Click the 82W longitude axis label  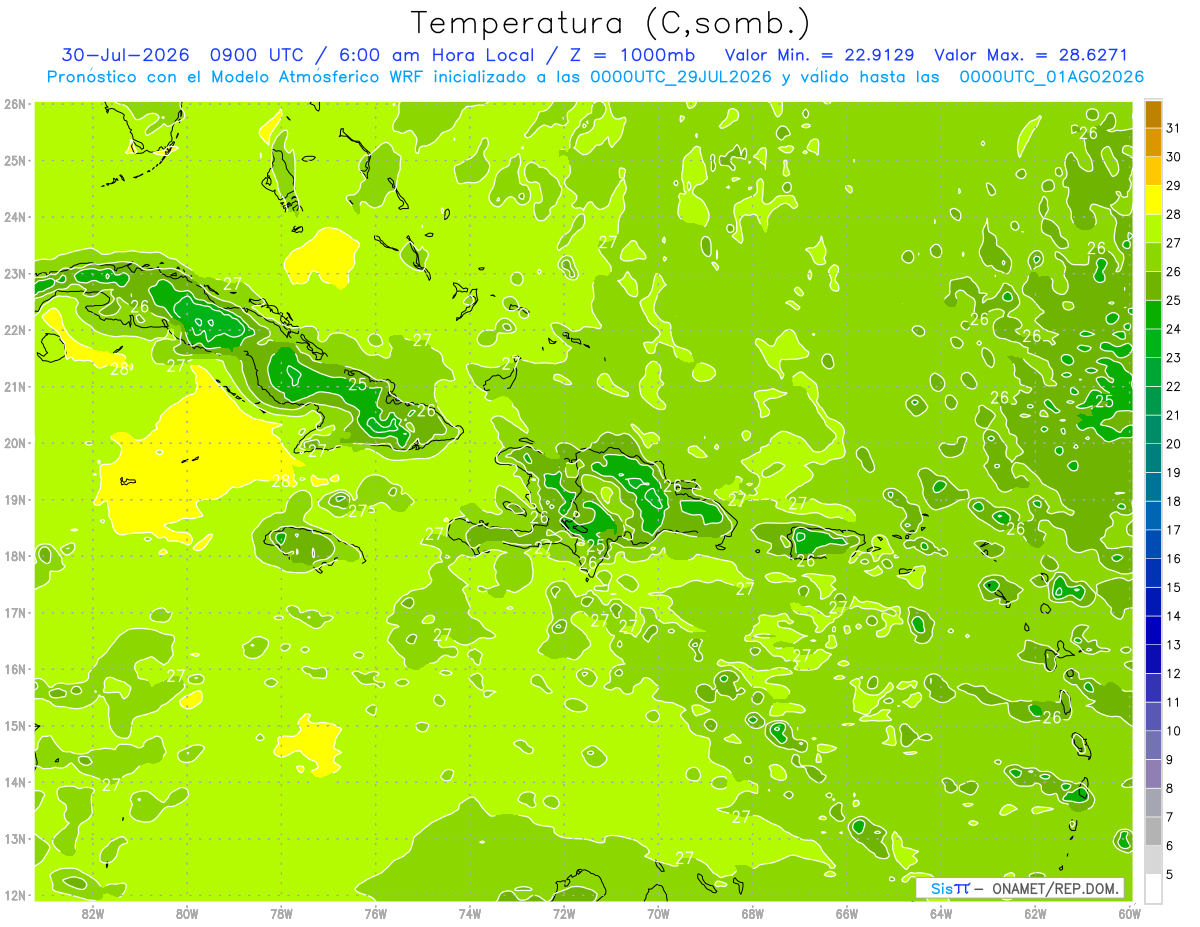click(93, 914)
